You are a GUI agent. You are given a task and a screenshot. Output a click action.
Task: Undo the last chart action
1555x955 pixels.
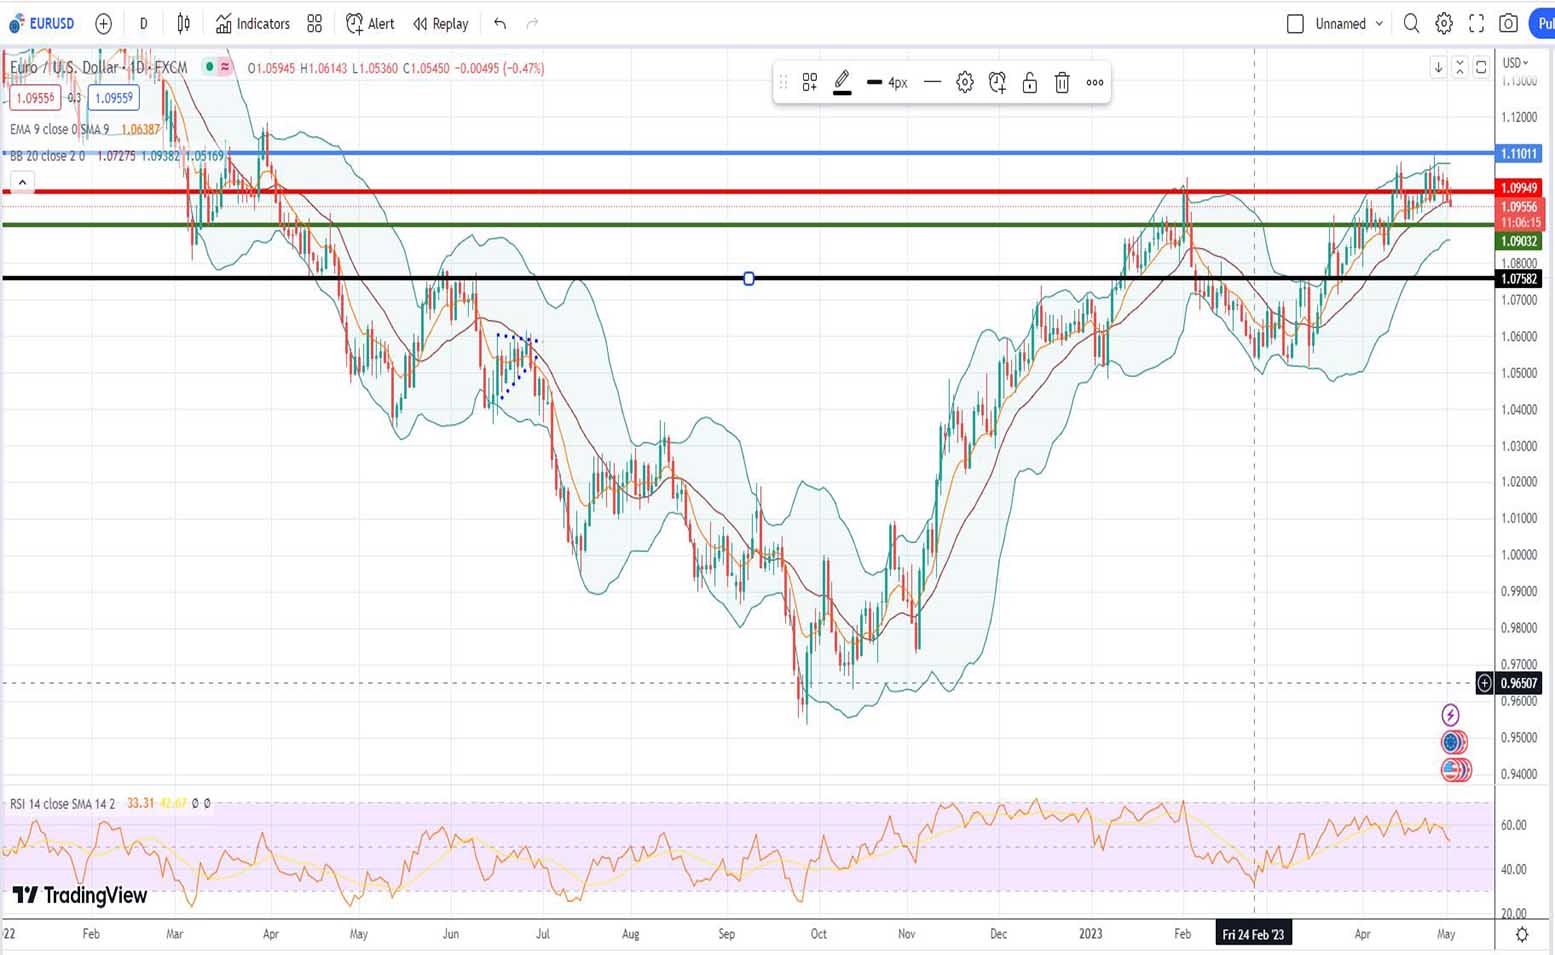[500, 23]
